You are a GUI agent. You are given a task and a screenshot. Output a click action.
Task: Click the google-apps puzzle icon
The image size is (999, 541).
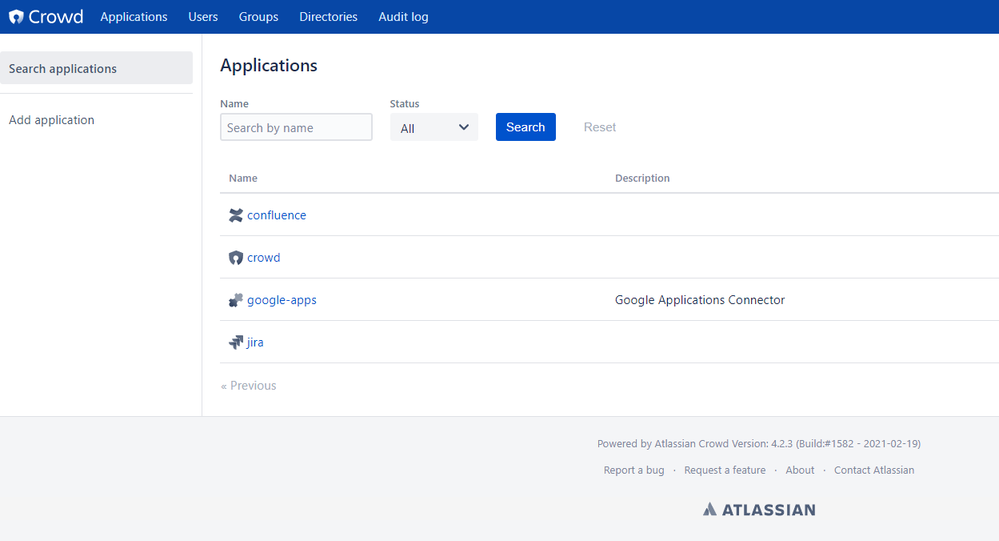tap(236, 300)
